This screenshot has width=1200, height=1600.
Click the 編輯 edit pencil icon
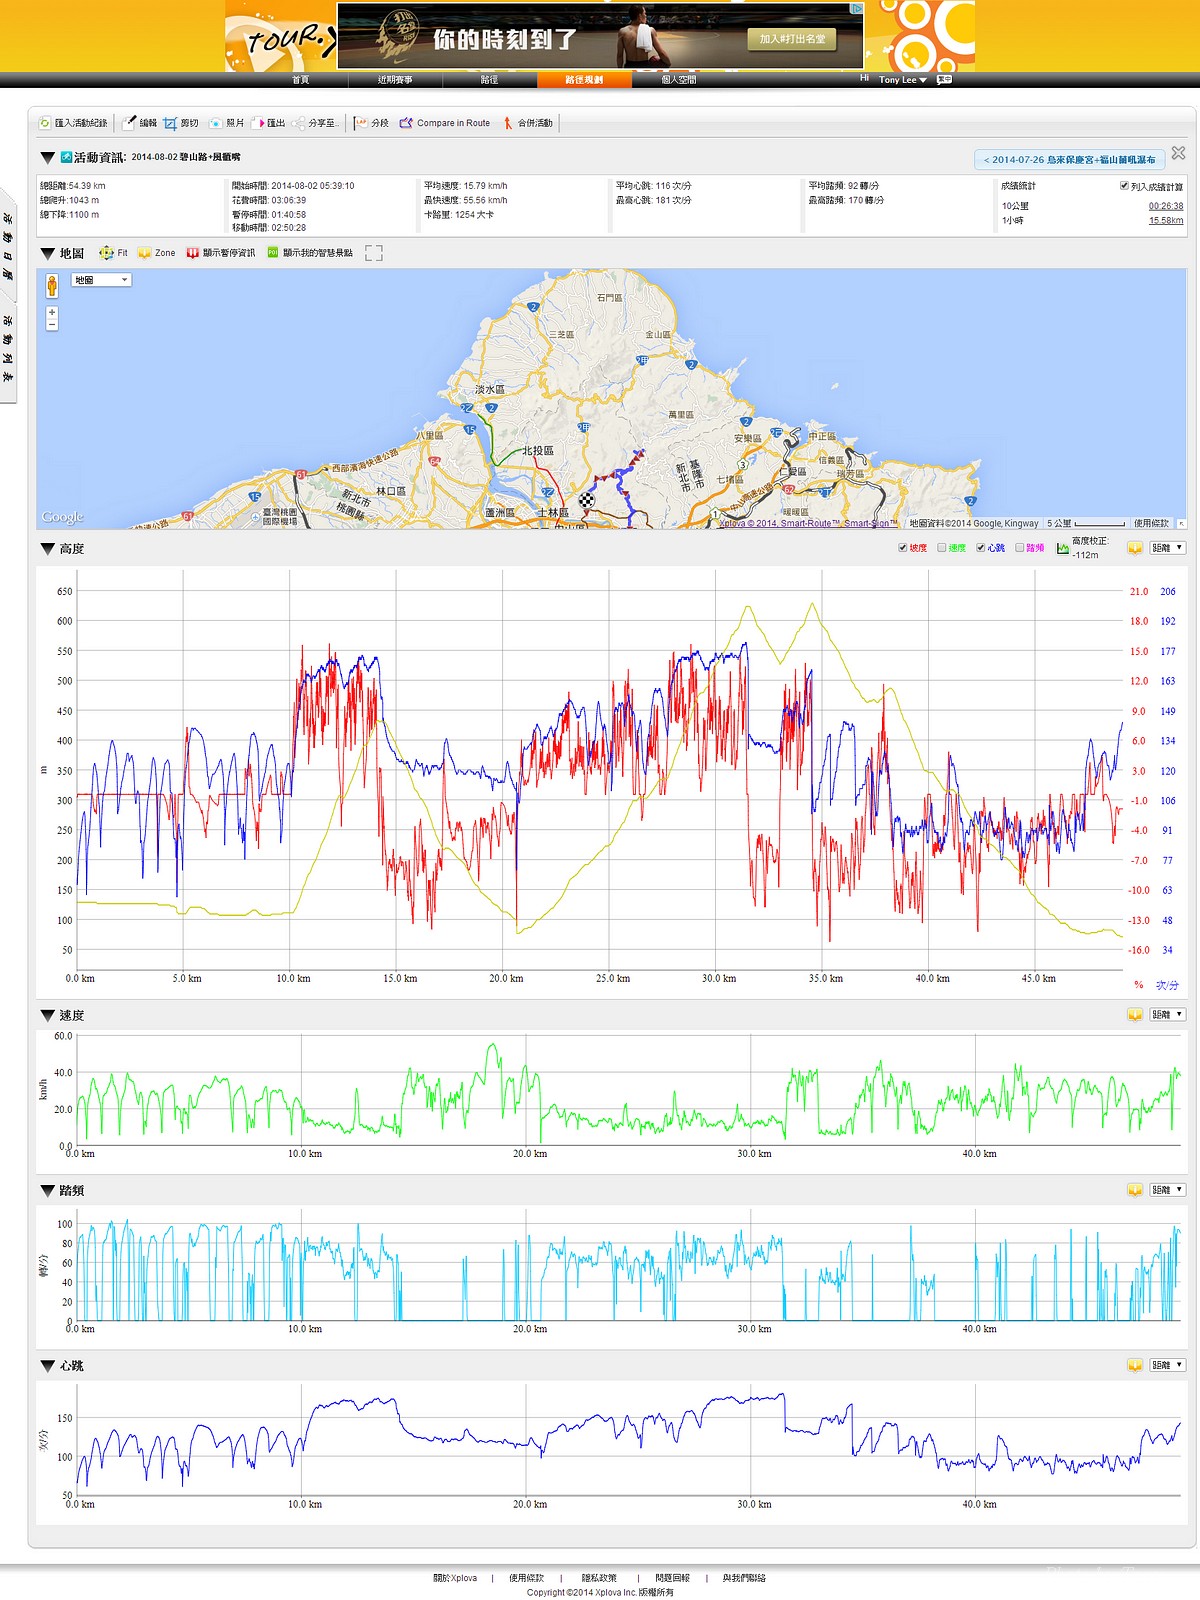tap(129, 123)
